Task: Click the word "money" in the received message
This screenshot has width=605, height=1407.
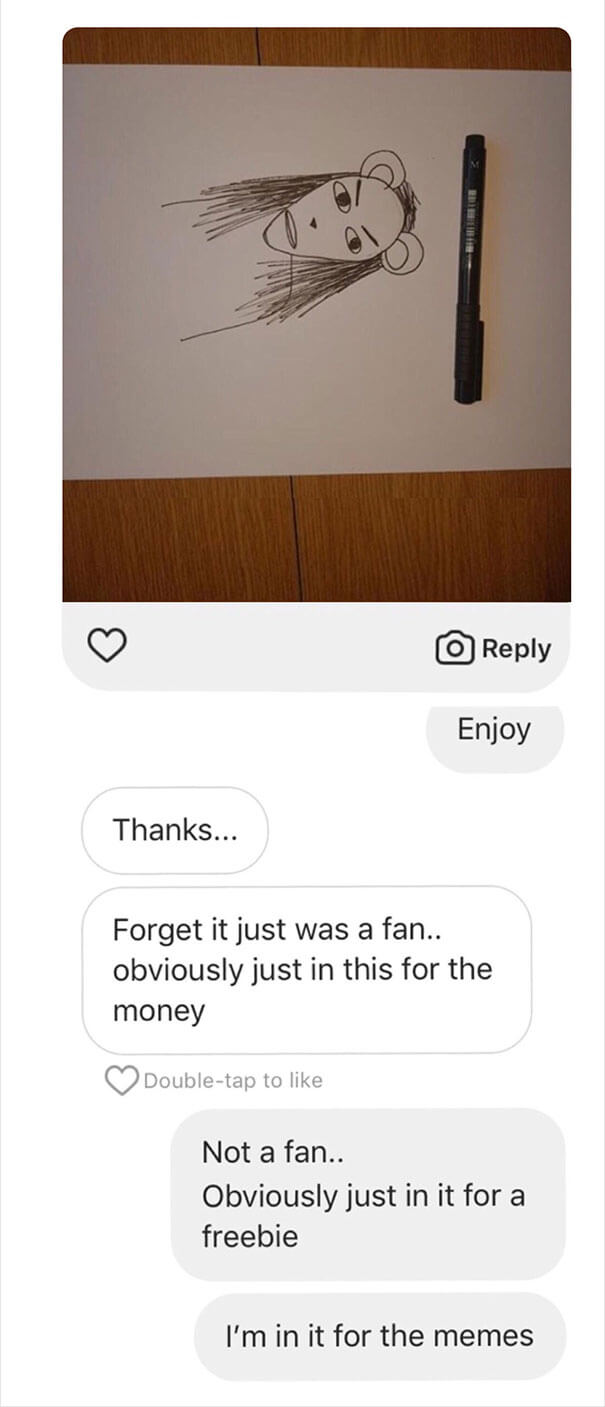Action: [158, 1011]
